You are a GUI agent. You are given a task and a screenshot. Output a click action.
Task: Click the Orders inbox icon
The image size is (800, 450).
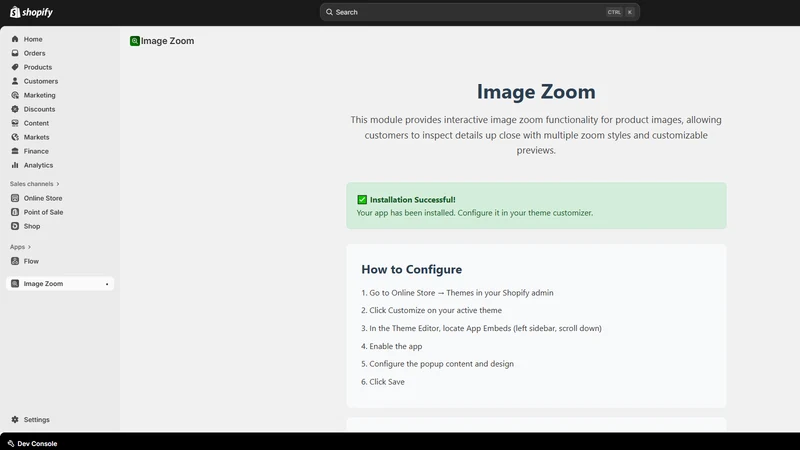click(x=15, y=53)
